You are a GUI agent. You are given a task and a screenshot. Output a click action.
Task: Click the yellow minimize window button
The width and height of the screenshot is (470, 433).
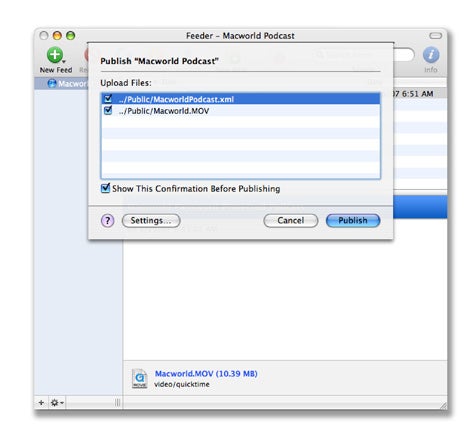point(57,36)
